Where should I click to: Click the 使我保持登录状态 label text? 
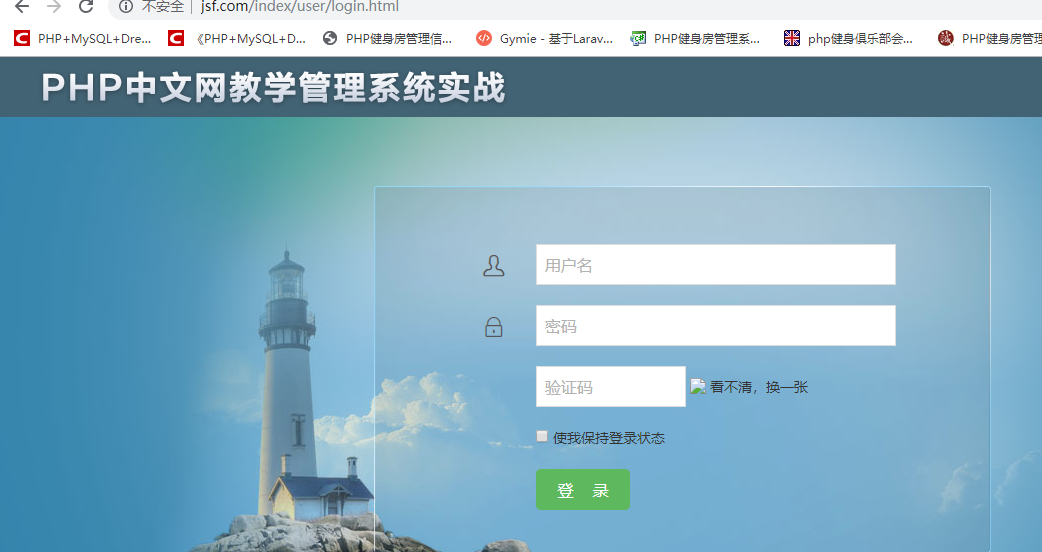pyautogui.click(x=609, y=438)
